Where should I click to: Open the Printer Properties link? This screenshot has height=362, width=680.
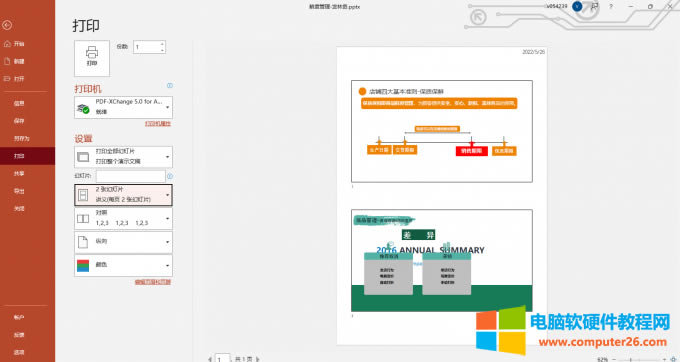tap(158, 124)
